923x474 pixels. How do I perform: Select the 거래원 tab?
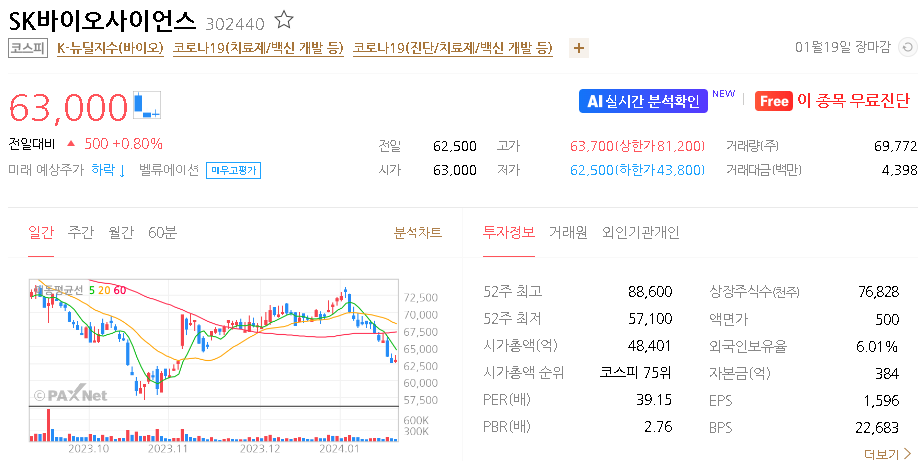point(568,233)
